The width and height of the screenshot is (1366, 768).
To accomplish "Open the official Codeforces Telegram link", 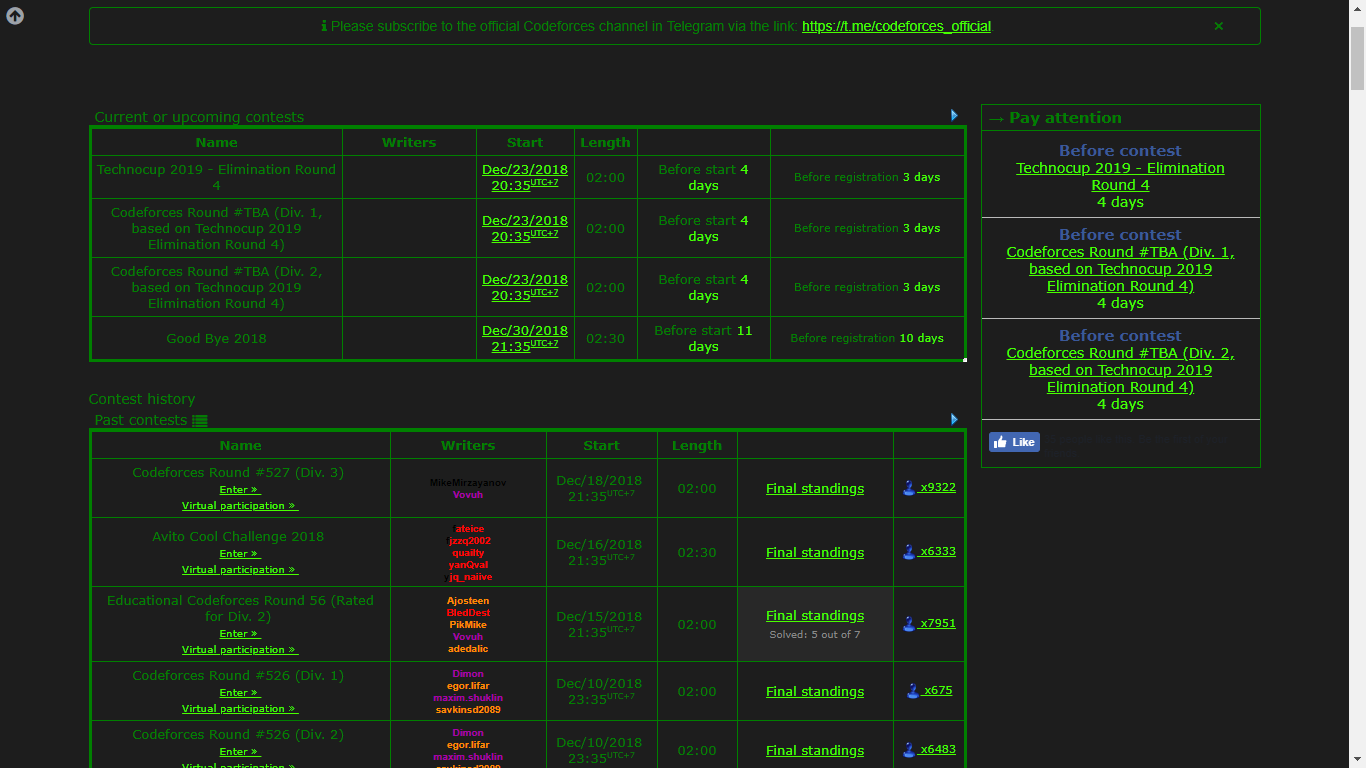I will (896, 26).
